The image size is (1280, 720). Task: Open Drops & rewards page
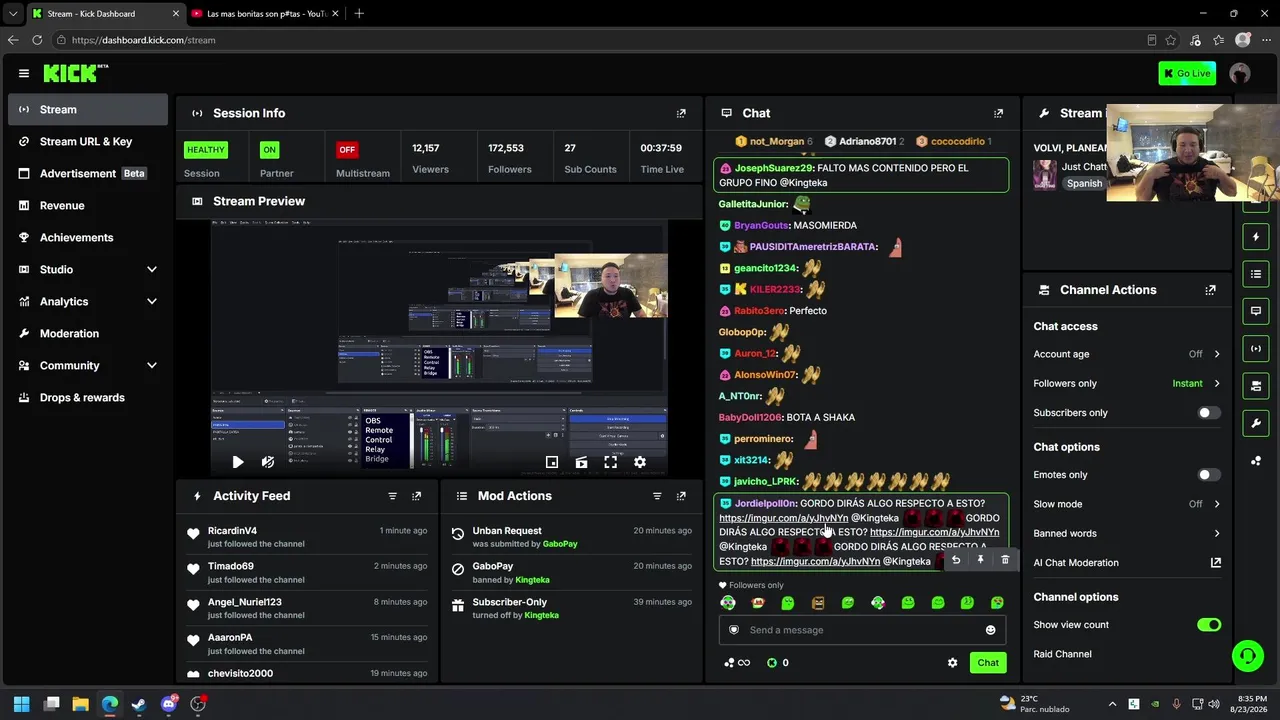click(x=88, y=398)
